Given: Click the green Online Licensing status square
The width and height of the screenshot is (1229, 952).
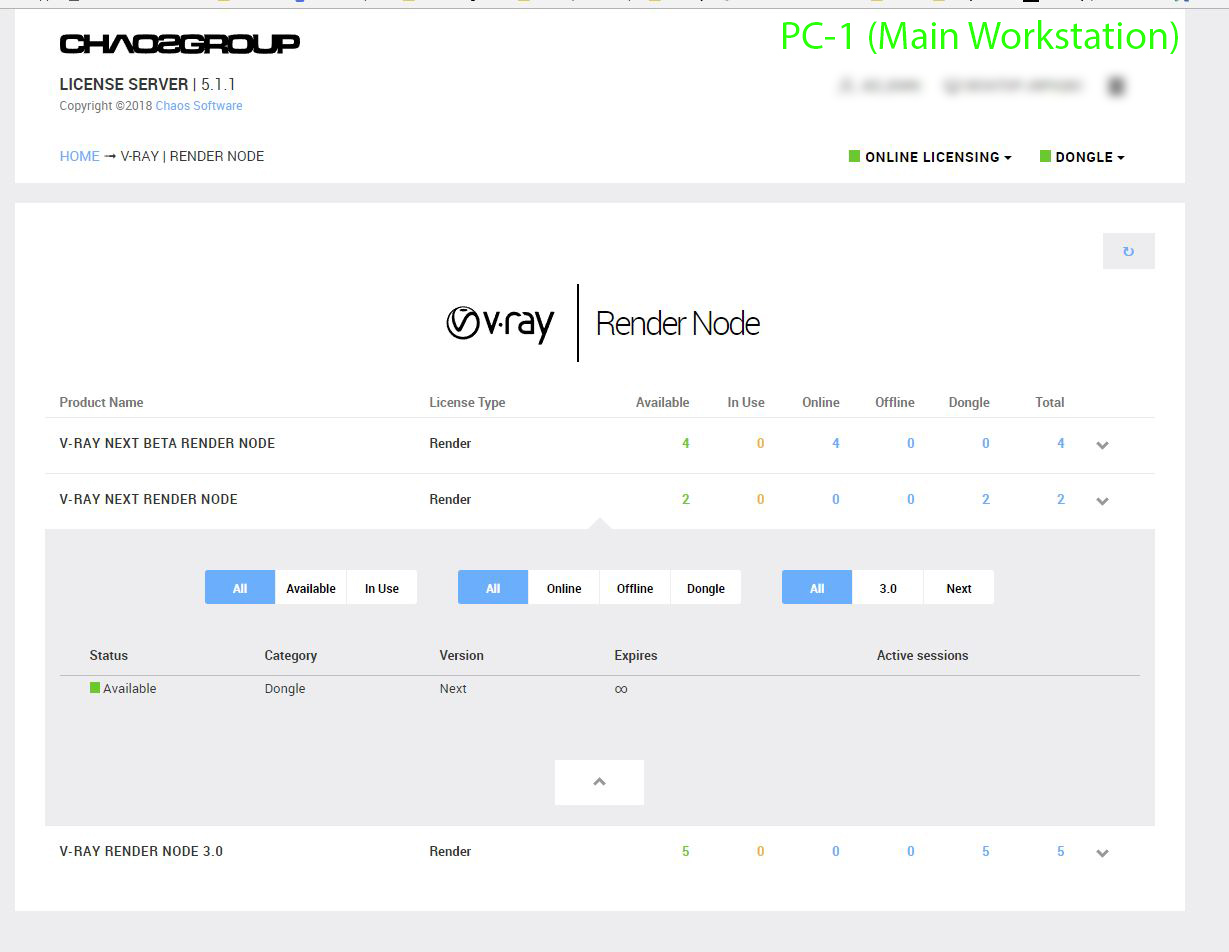Looking at the screenshot, I should click(x=854, y=156).
